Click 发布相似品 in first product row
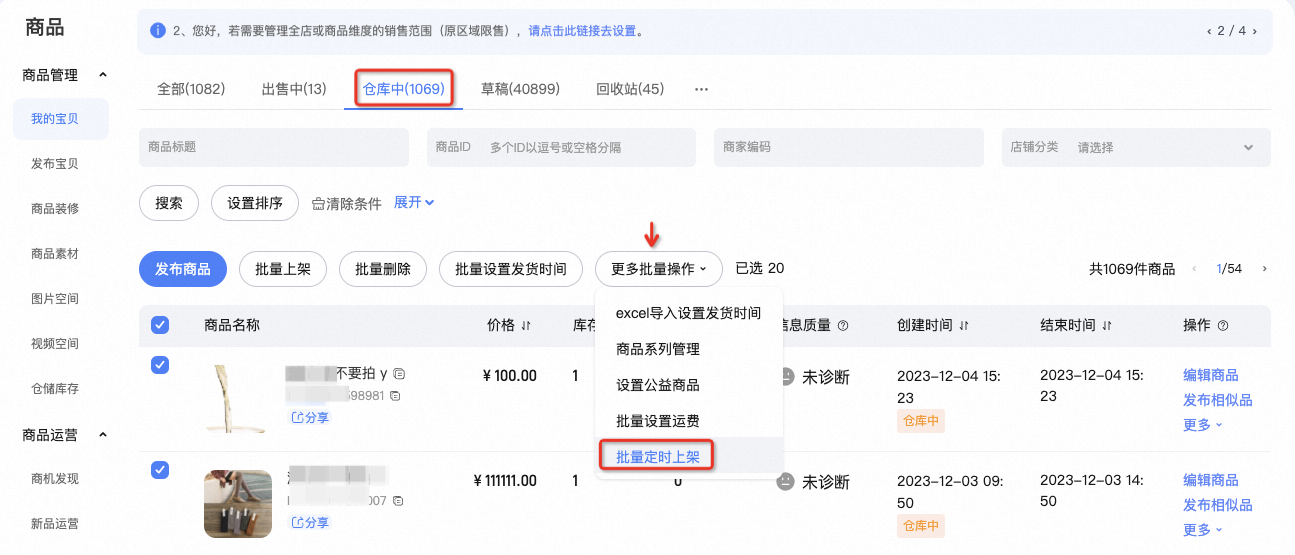 point(1217,400)
